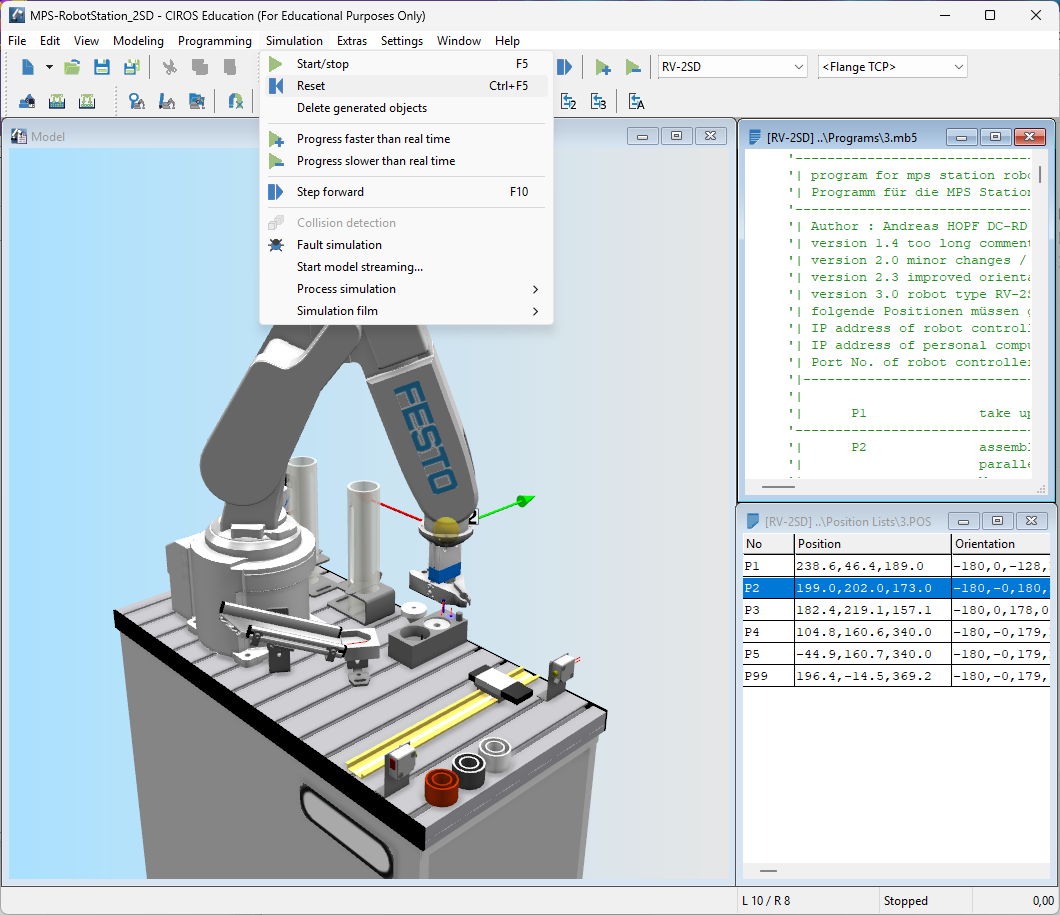Image resolution: width=1060 pixels, height=915 pixels.
Task: Open the Edit menu
Action: coord(49,41)
